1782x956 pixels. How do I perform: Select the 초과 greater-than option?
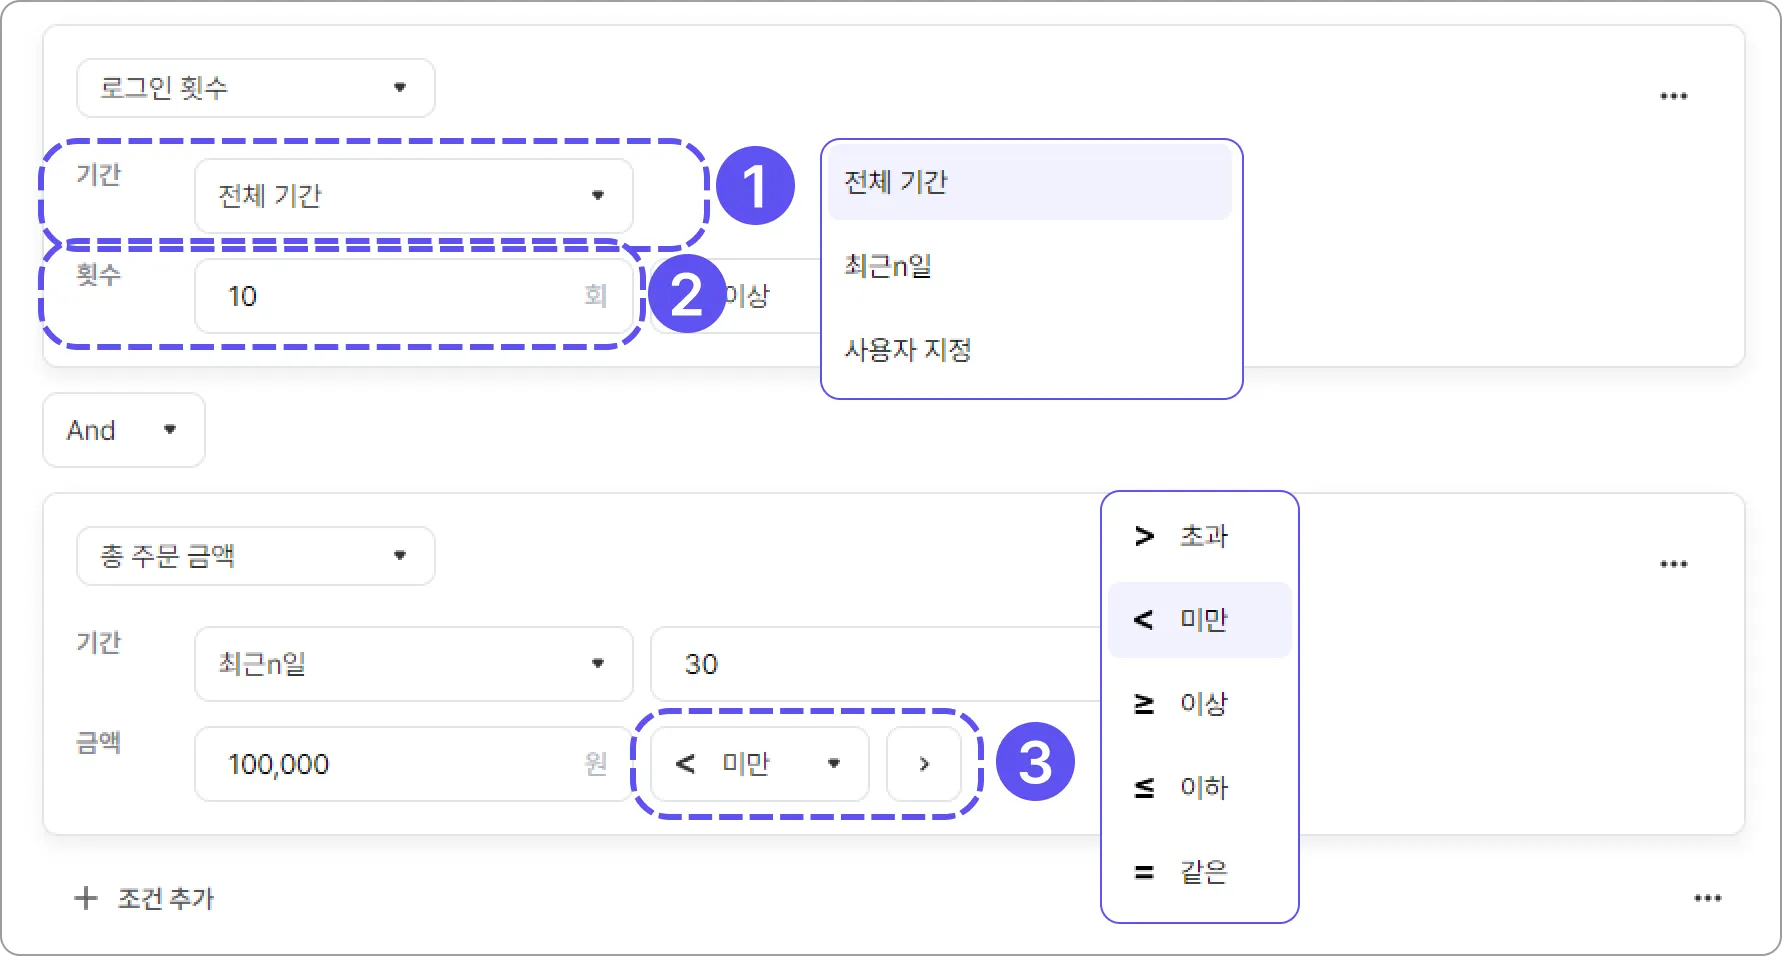[1199, 536]
